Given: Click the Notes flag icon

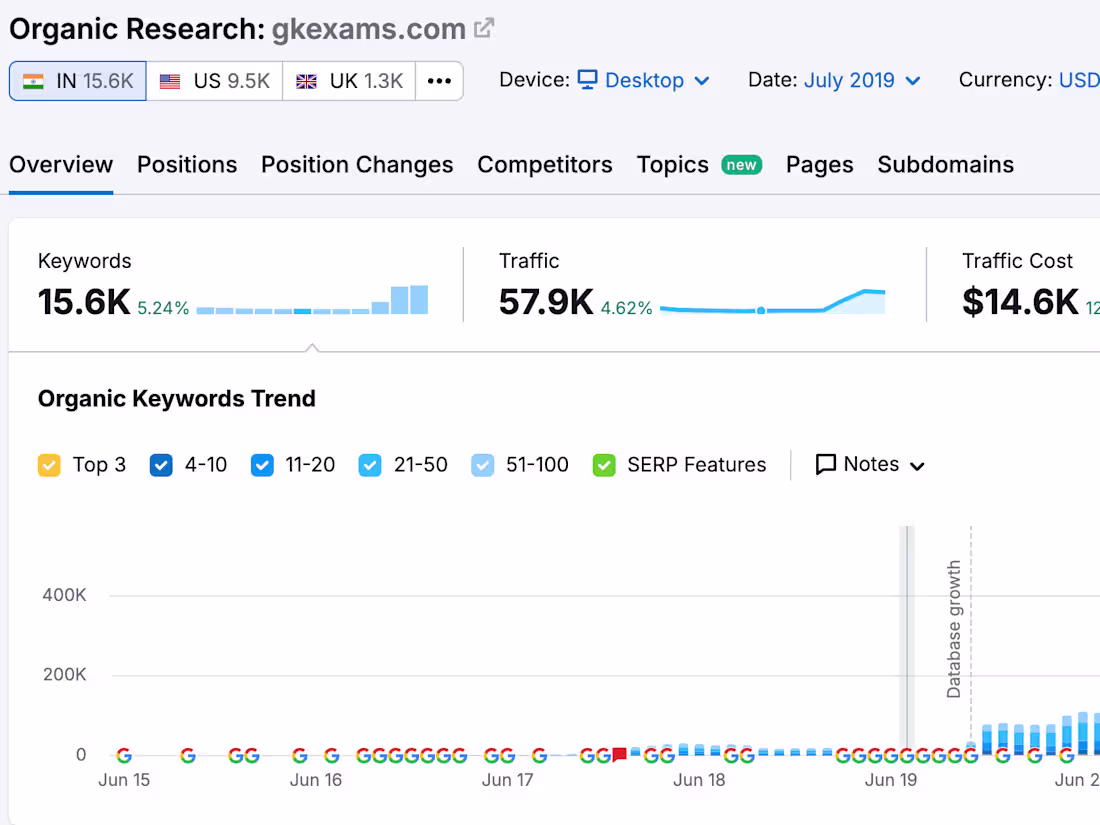Looking at the screenshot, I should coord(825,463).
